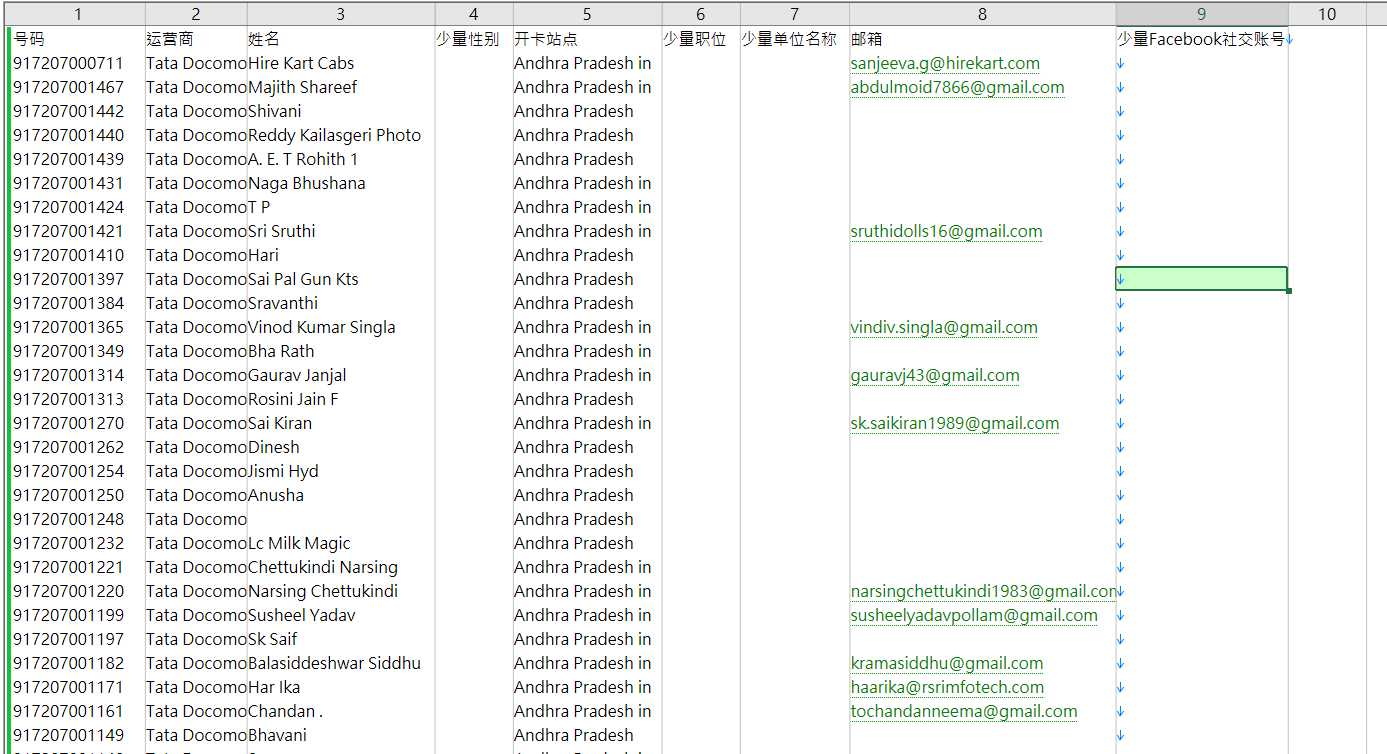Click the number 917207001365
The image size is (1387, 754).
(69, 327)
